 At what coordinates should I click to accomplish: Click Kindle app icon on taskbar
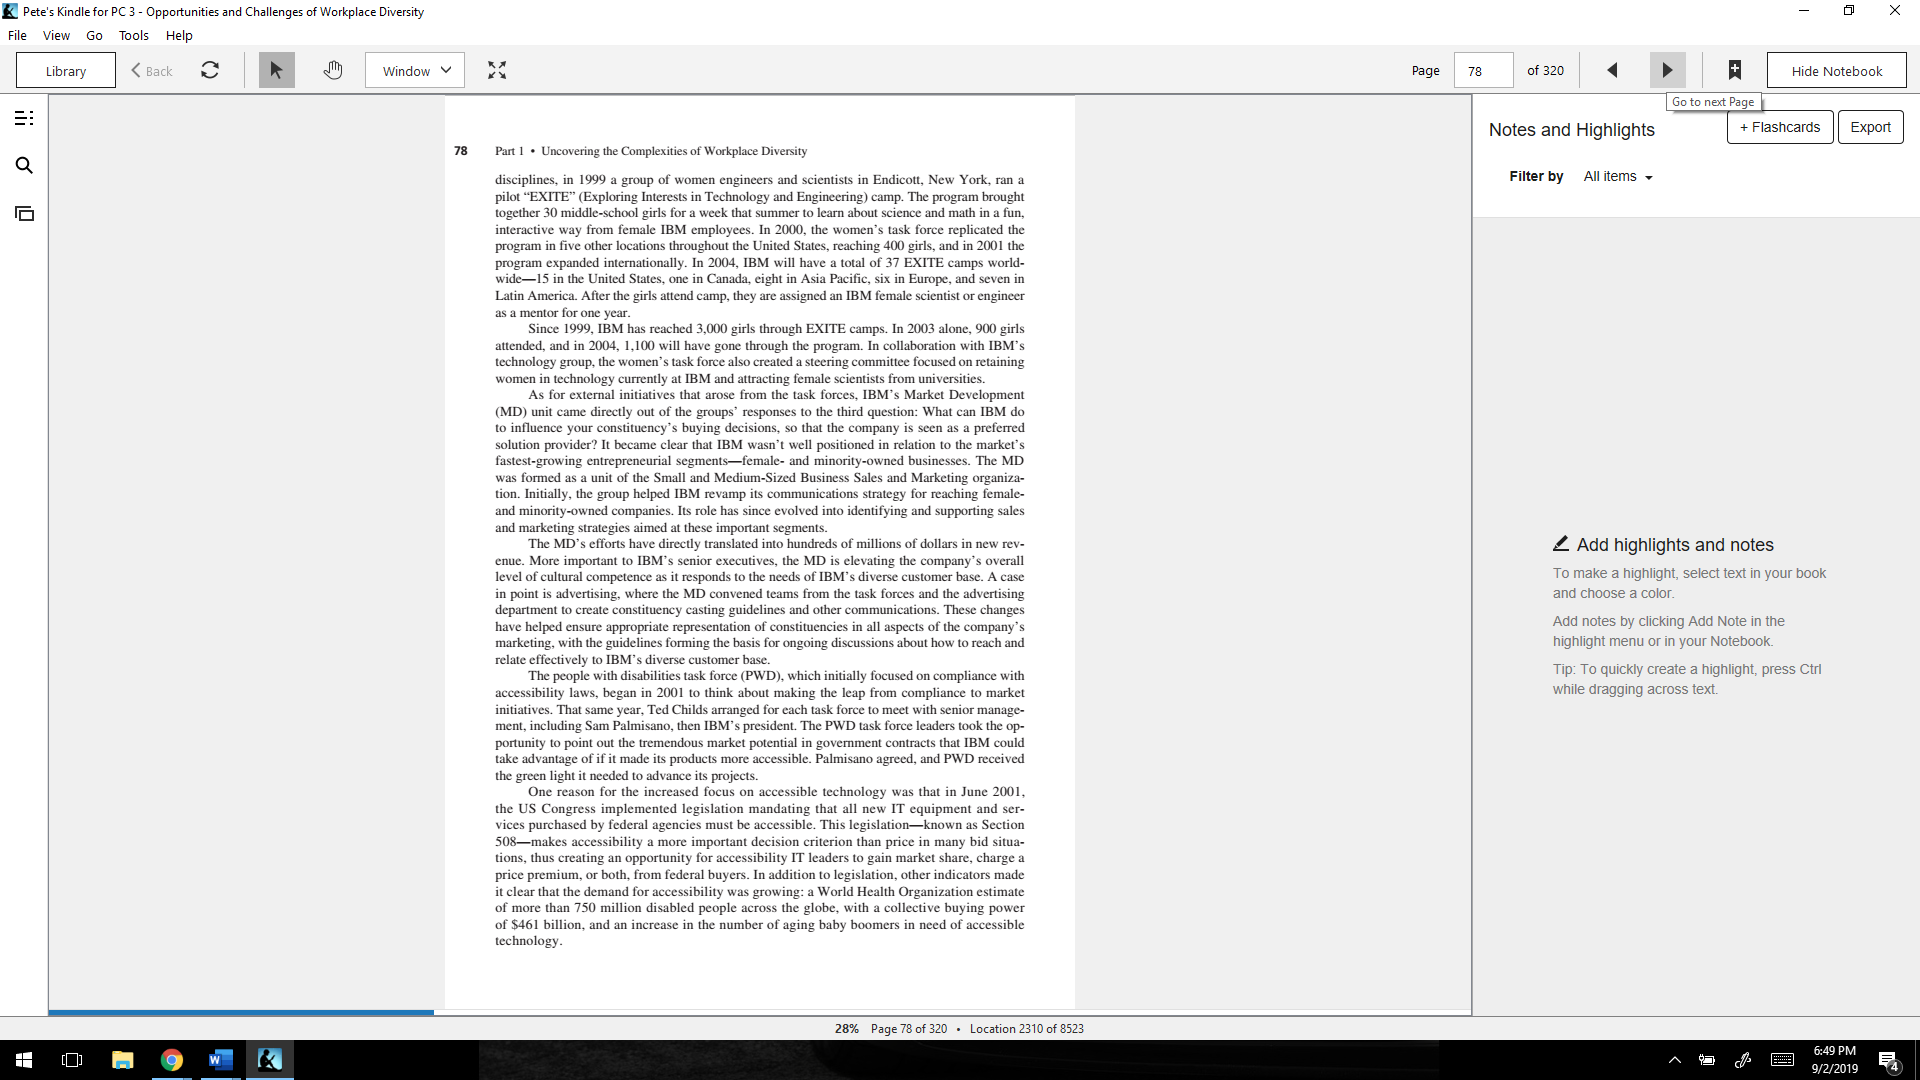click(270, 1060)
